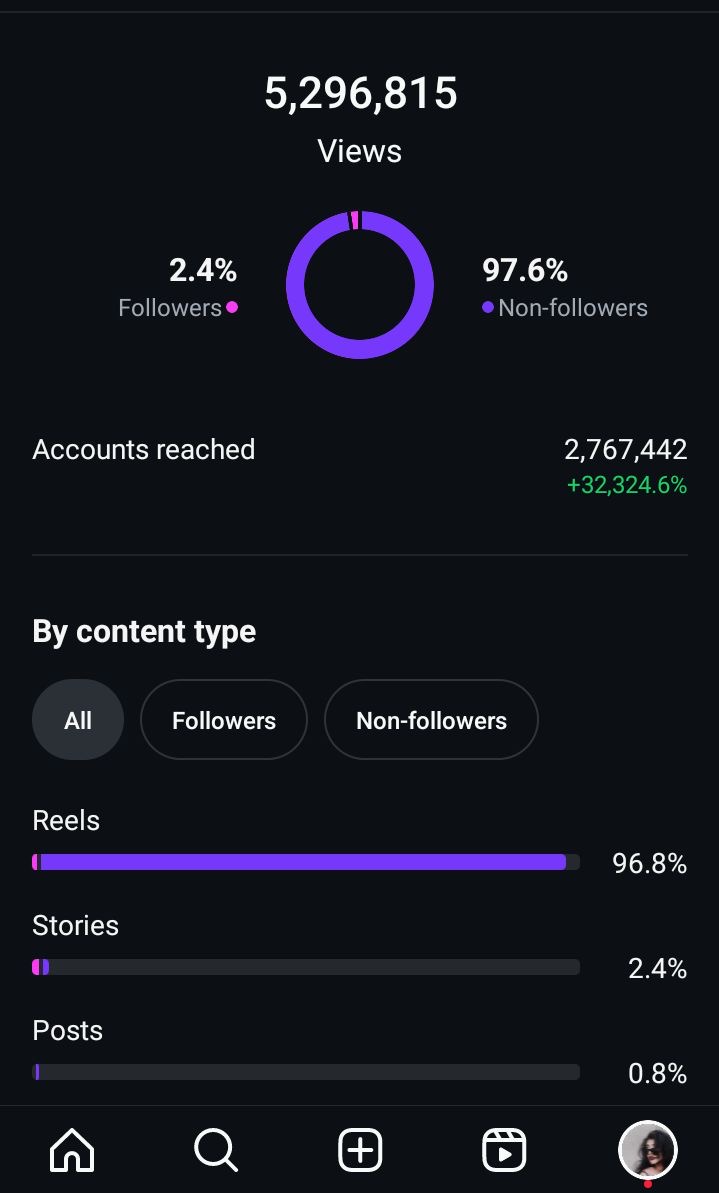Image resolution: width=719 pixels, height=1193 pixels.
Task: Tap the Create post plus icon
Action: click(x=359, y=1149)
